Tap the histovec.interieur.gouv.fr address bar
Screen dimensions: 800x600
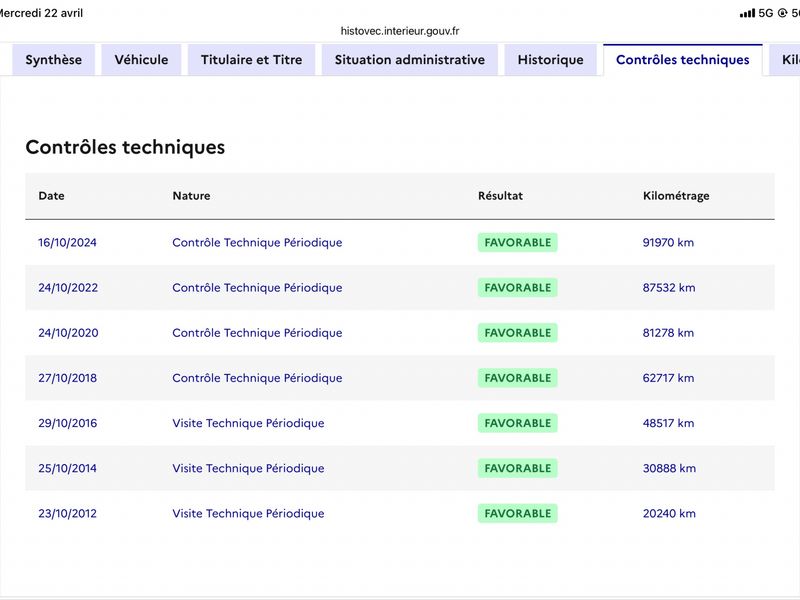click(400, 31)
